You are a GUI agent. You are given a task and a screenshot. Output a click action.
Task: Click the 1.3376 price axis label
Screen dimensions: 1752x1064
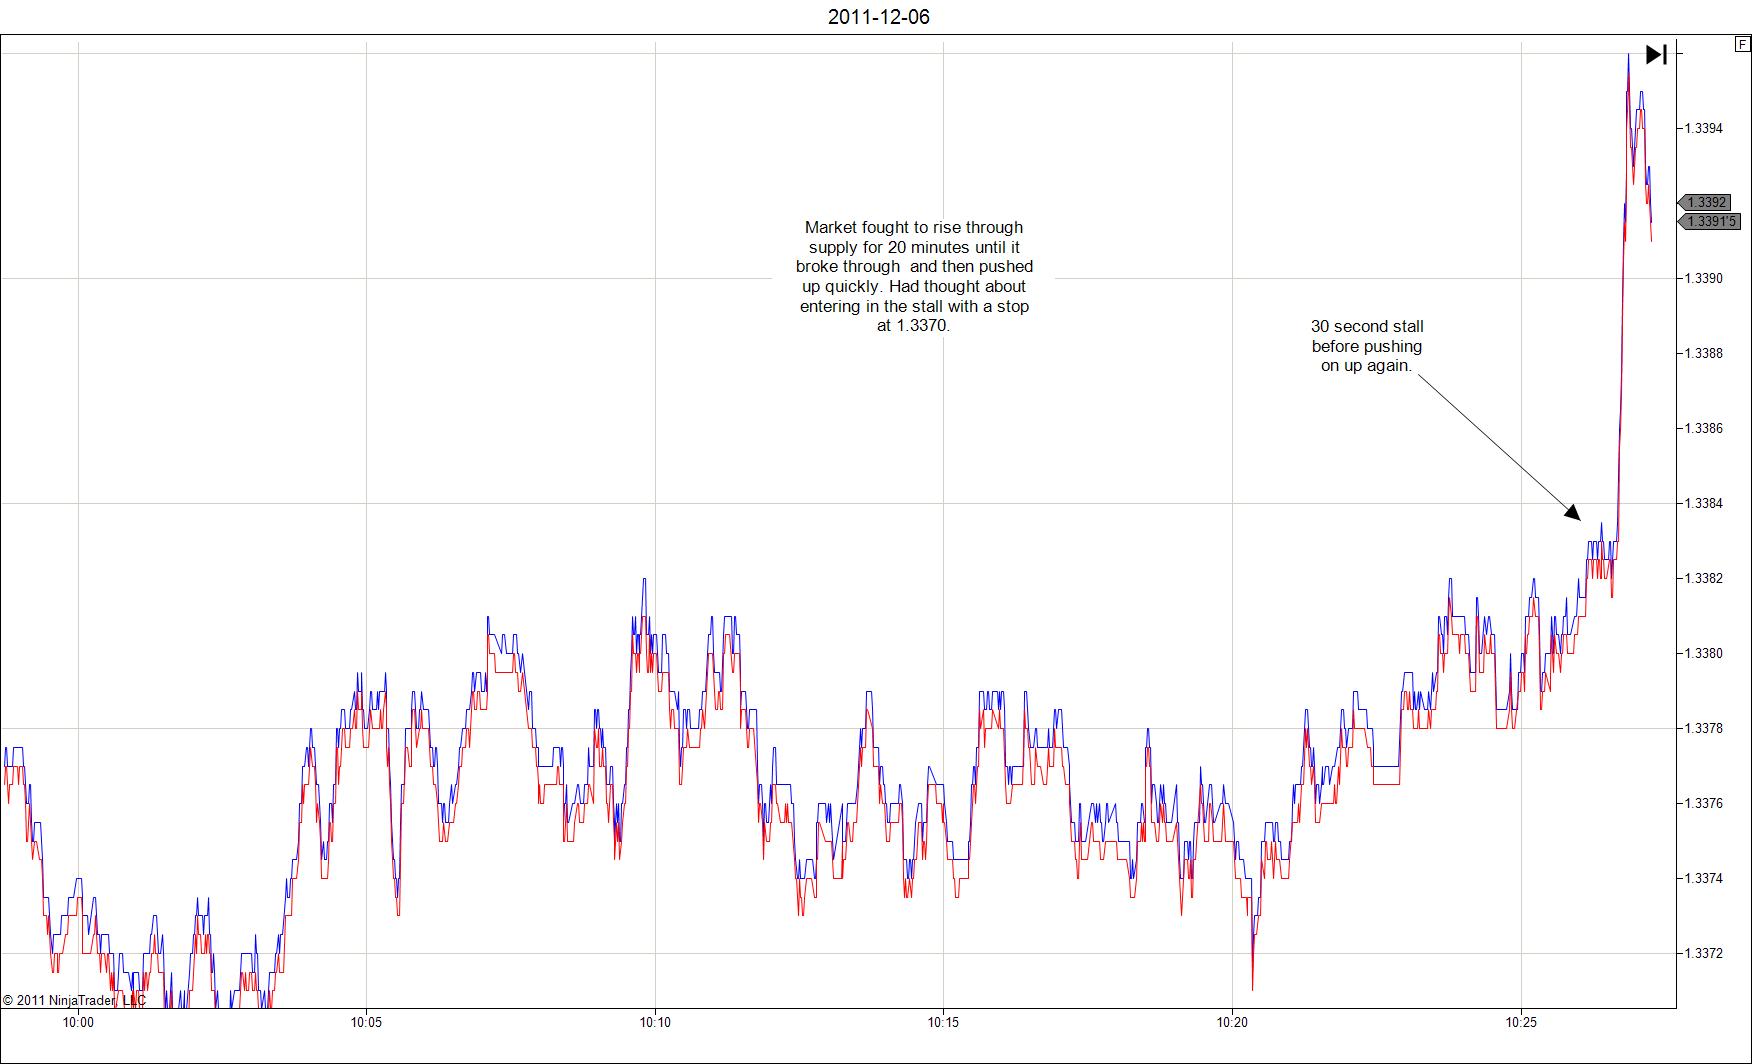point(1704,803)
